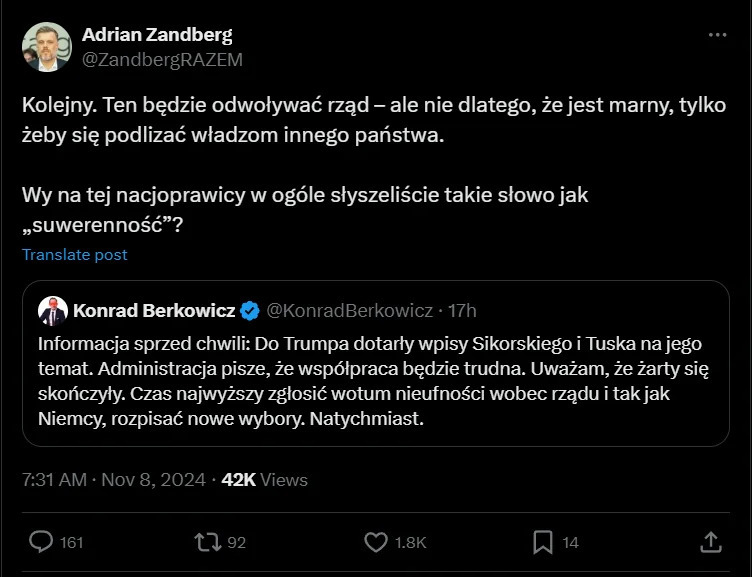Bookmark this post by Adrian Zandberg

(543, 542)
